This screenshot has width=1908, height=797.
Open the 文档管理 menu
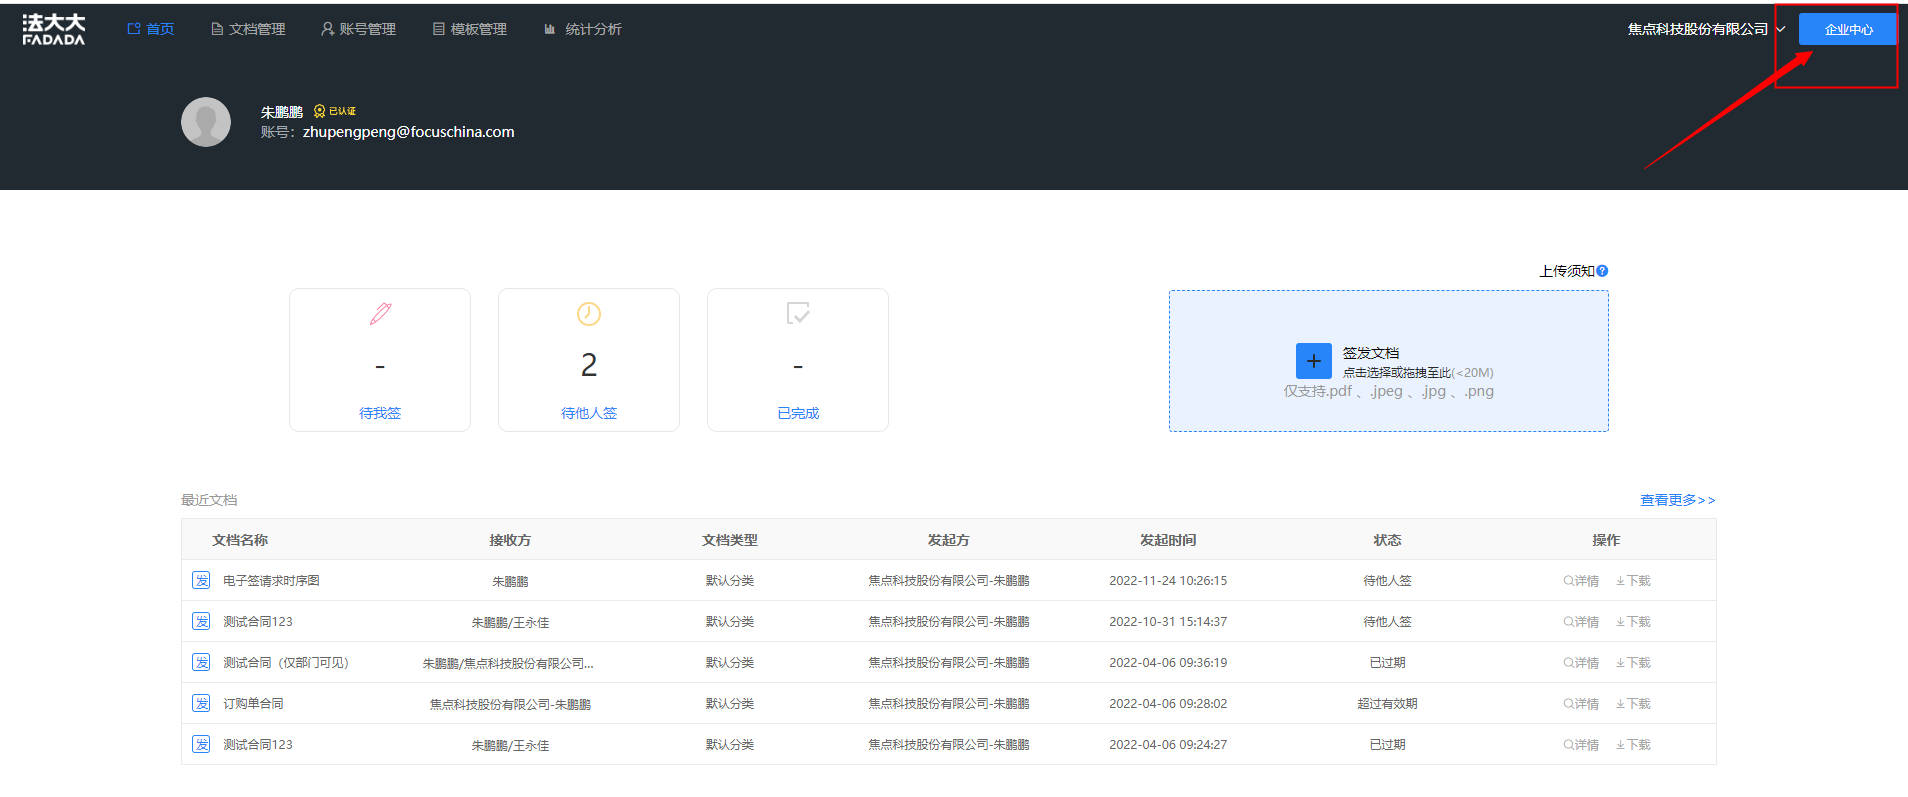(x=248, y=29)
